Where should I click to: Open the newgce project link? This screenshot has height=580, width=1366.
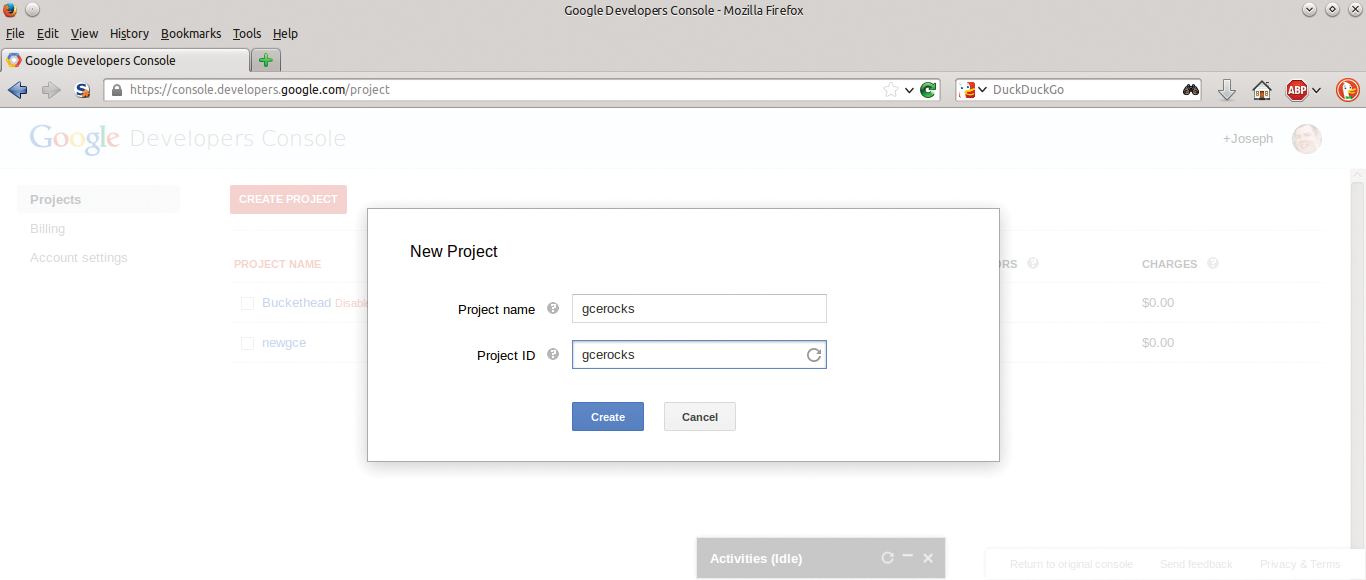click(x=284, y=342)
